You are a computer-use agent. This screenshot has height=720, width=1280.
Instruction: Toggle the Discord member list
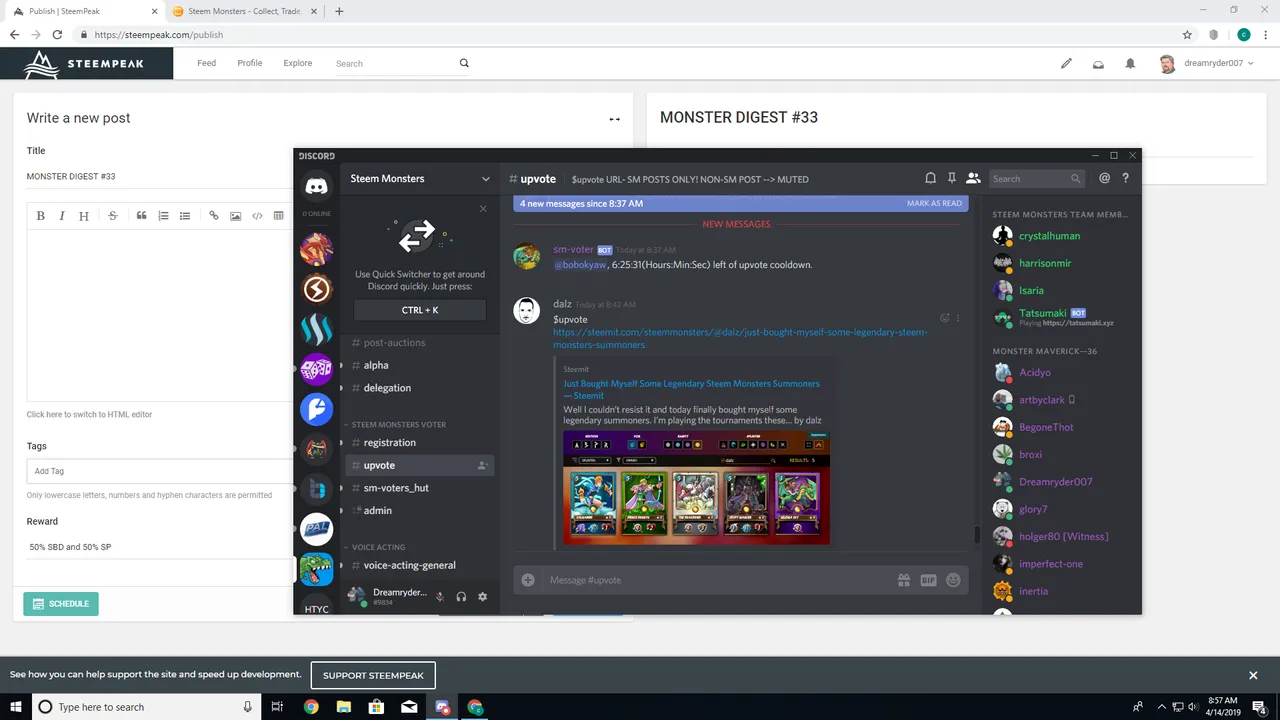(973, 178)
